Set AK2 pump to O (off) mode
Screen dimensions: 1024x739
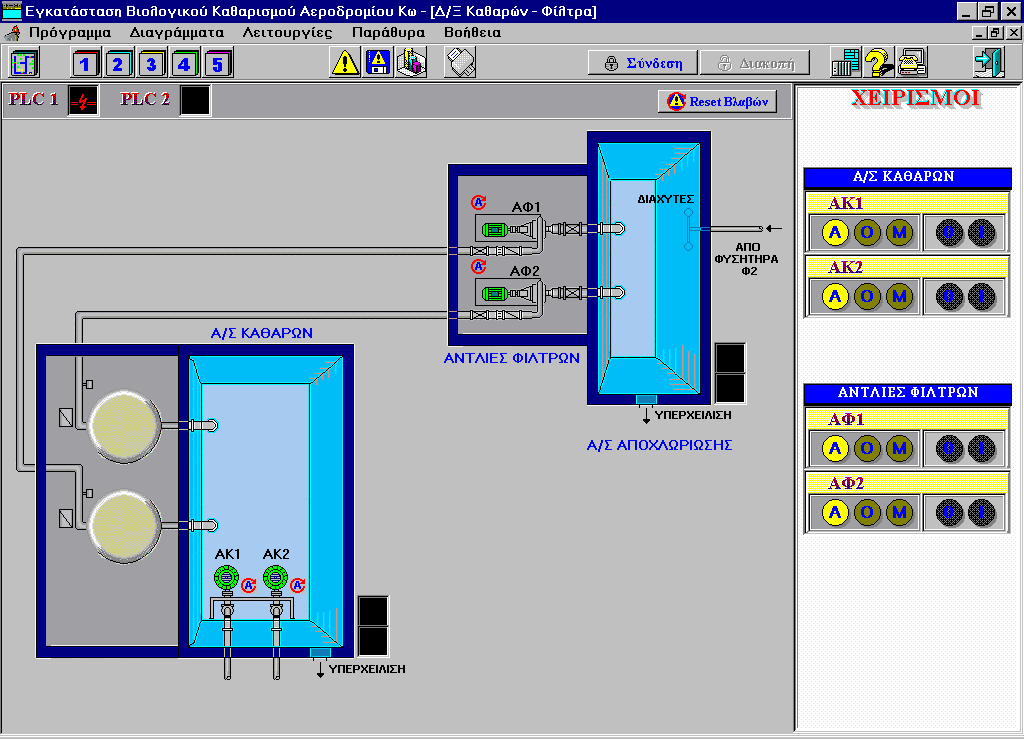[x=867, y=297]
